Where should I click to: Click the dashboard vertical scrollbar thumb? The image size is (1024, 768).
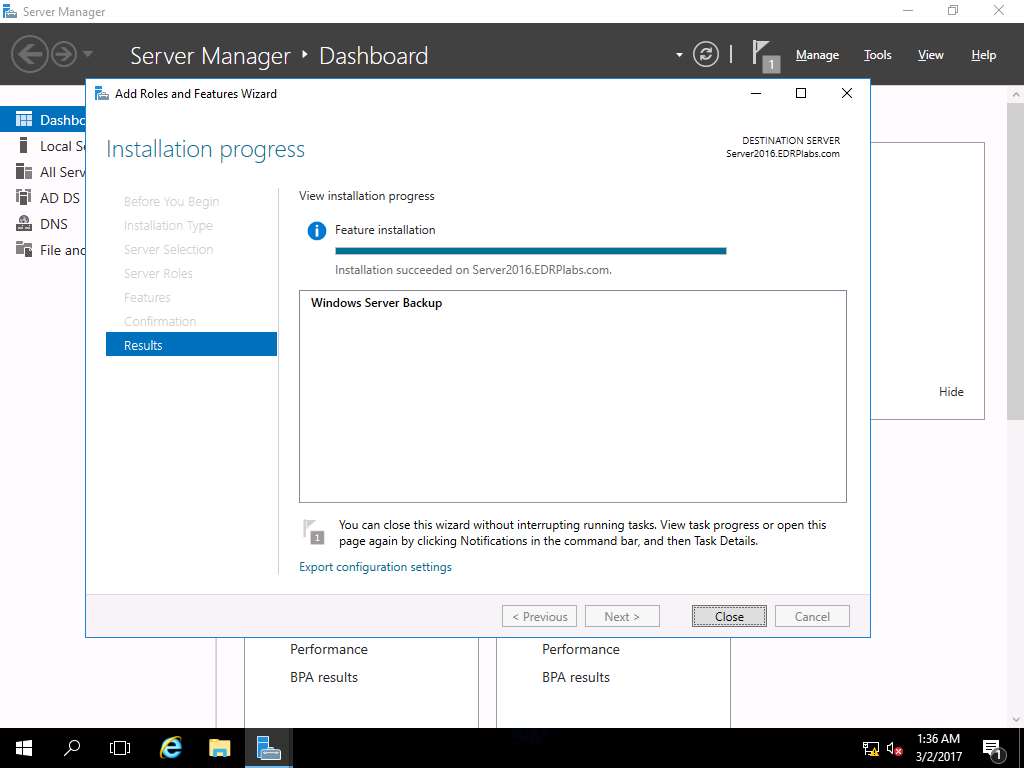click(1016, 261)
